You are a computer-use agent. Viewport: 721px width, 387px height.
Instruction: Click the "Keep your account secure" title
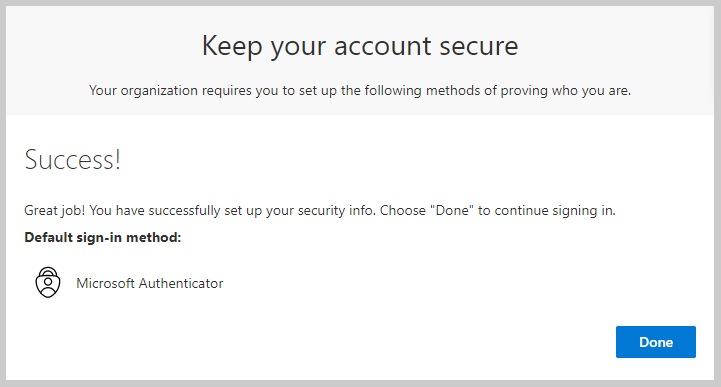coord(360,46)
